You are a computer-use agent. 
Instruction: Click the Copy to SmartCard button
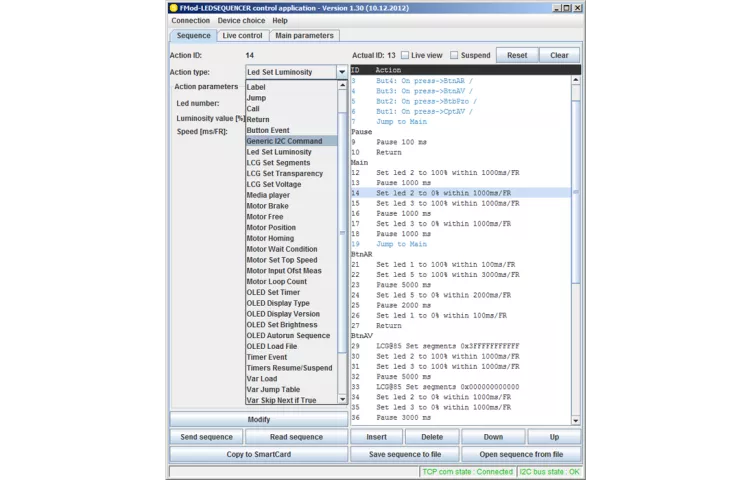click(x=258, y=454)
